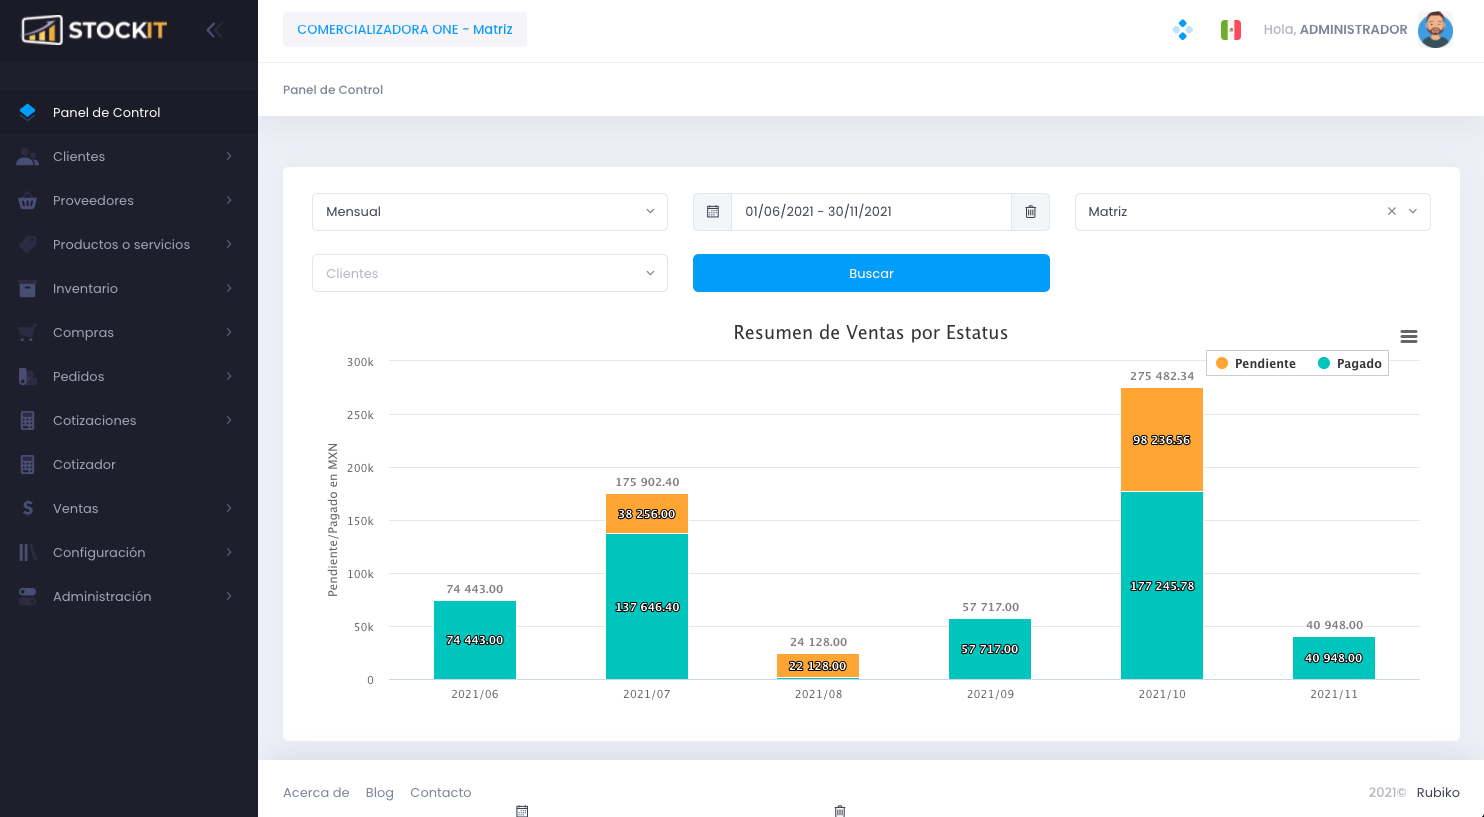This screenshot has width=1484, height=817.
Task: Click the 2021/10 Pendiente bar 98 236.56
Action: click(1162, 440)
